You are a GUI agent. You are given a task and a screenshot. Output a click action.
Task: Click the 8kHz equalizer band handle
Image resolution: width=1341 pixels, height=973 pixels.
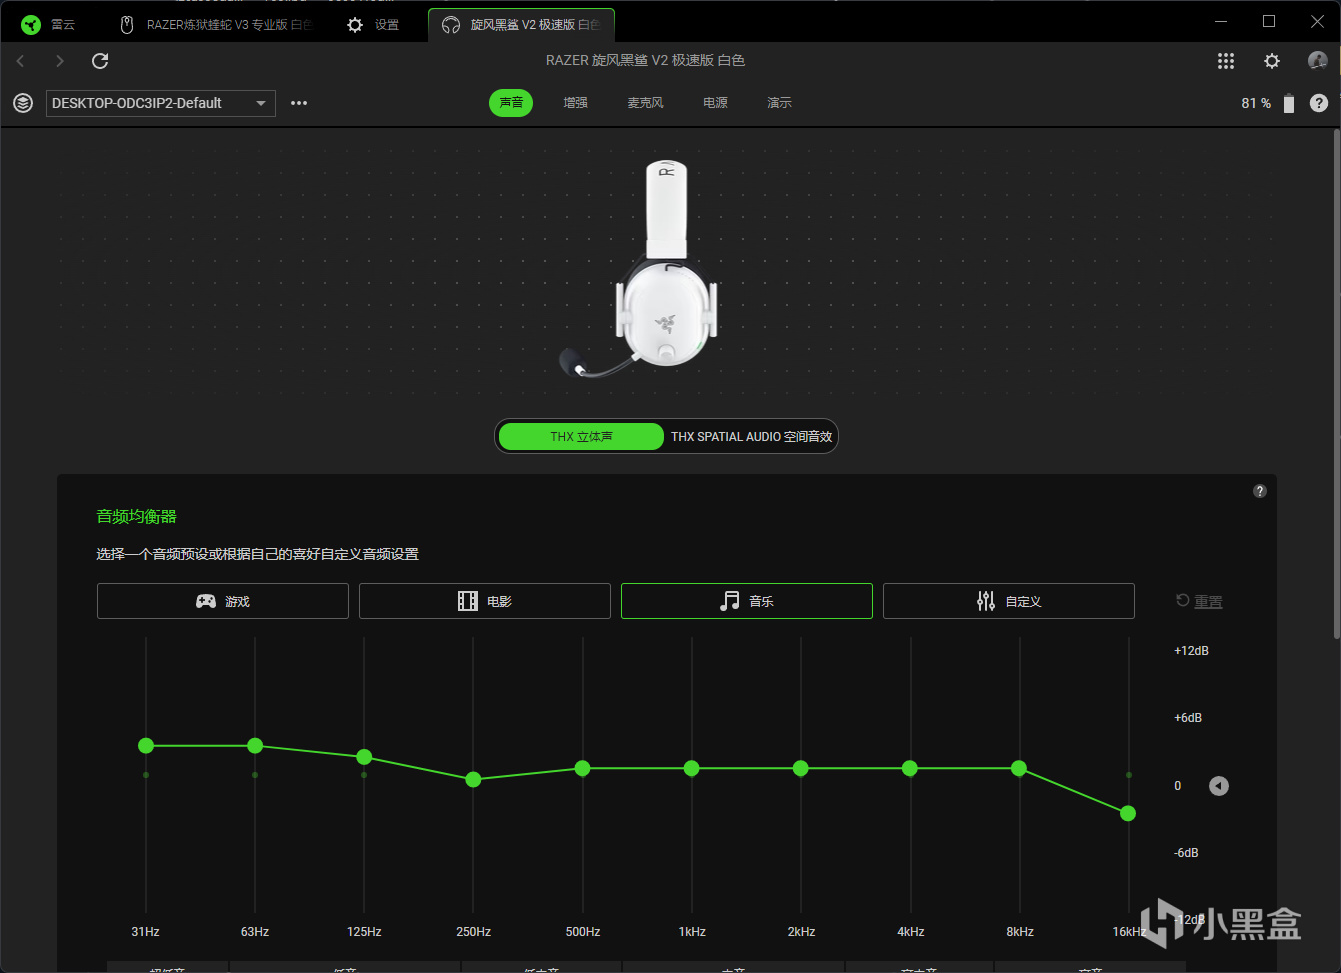pyautogui.click(x=1019, y=768)
